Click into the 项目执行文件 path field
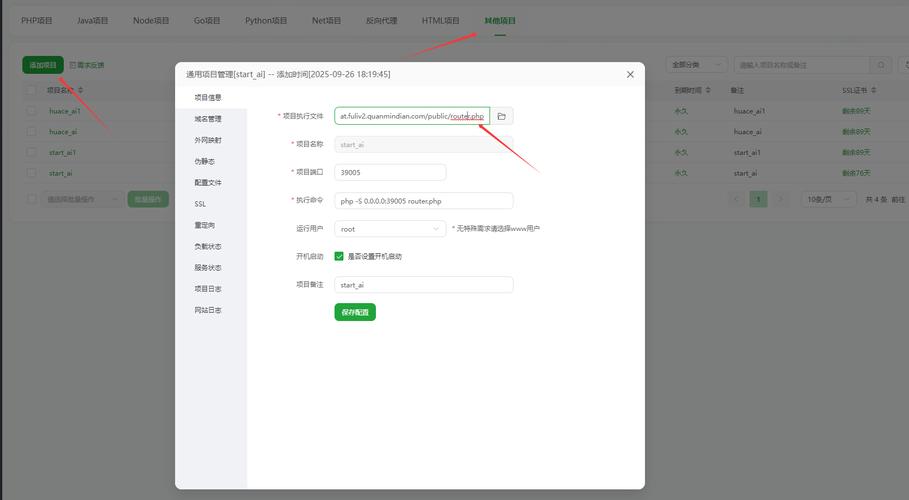This screenshot has height=500, width=909. (x=412, y=116)
